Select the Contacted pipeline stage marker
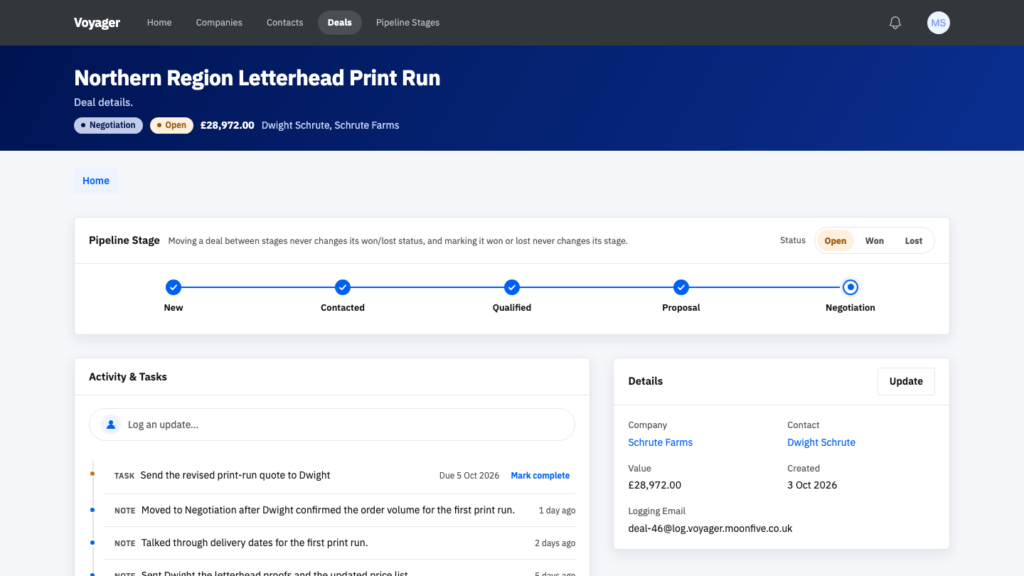The width and height of the screenshot is (1024, 576). click(342, 287)
